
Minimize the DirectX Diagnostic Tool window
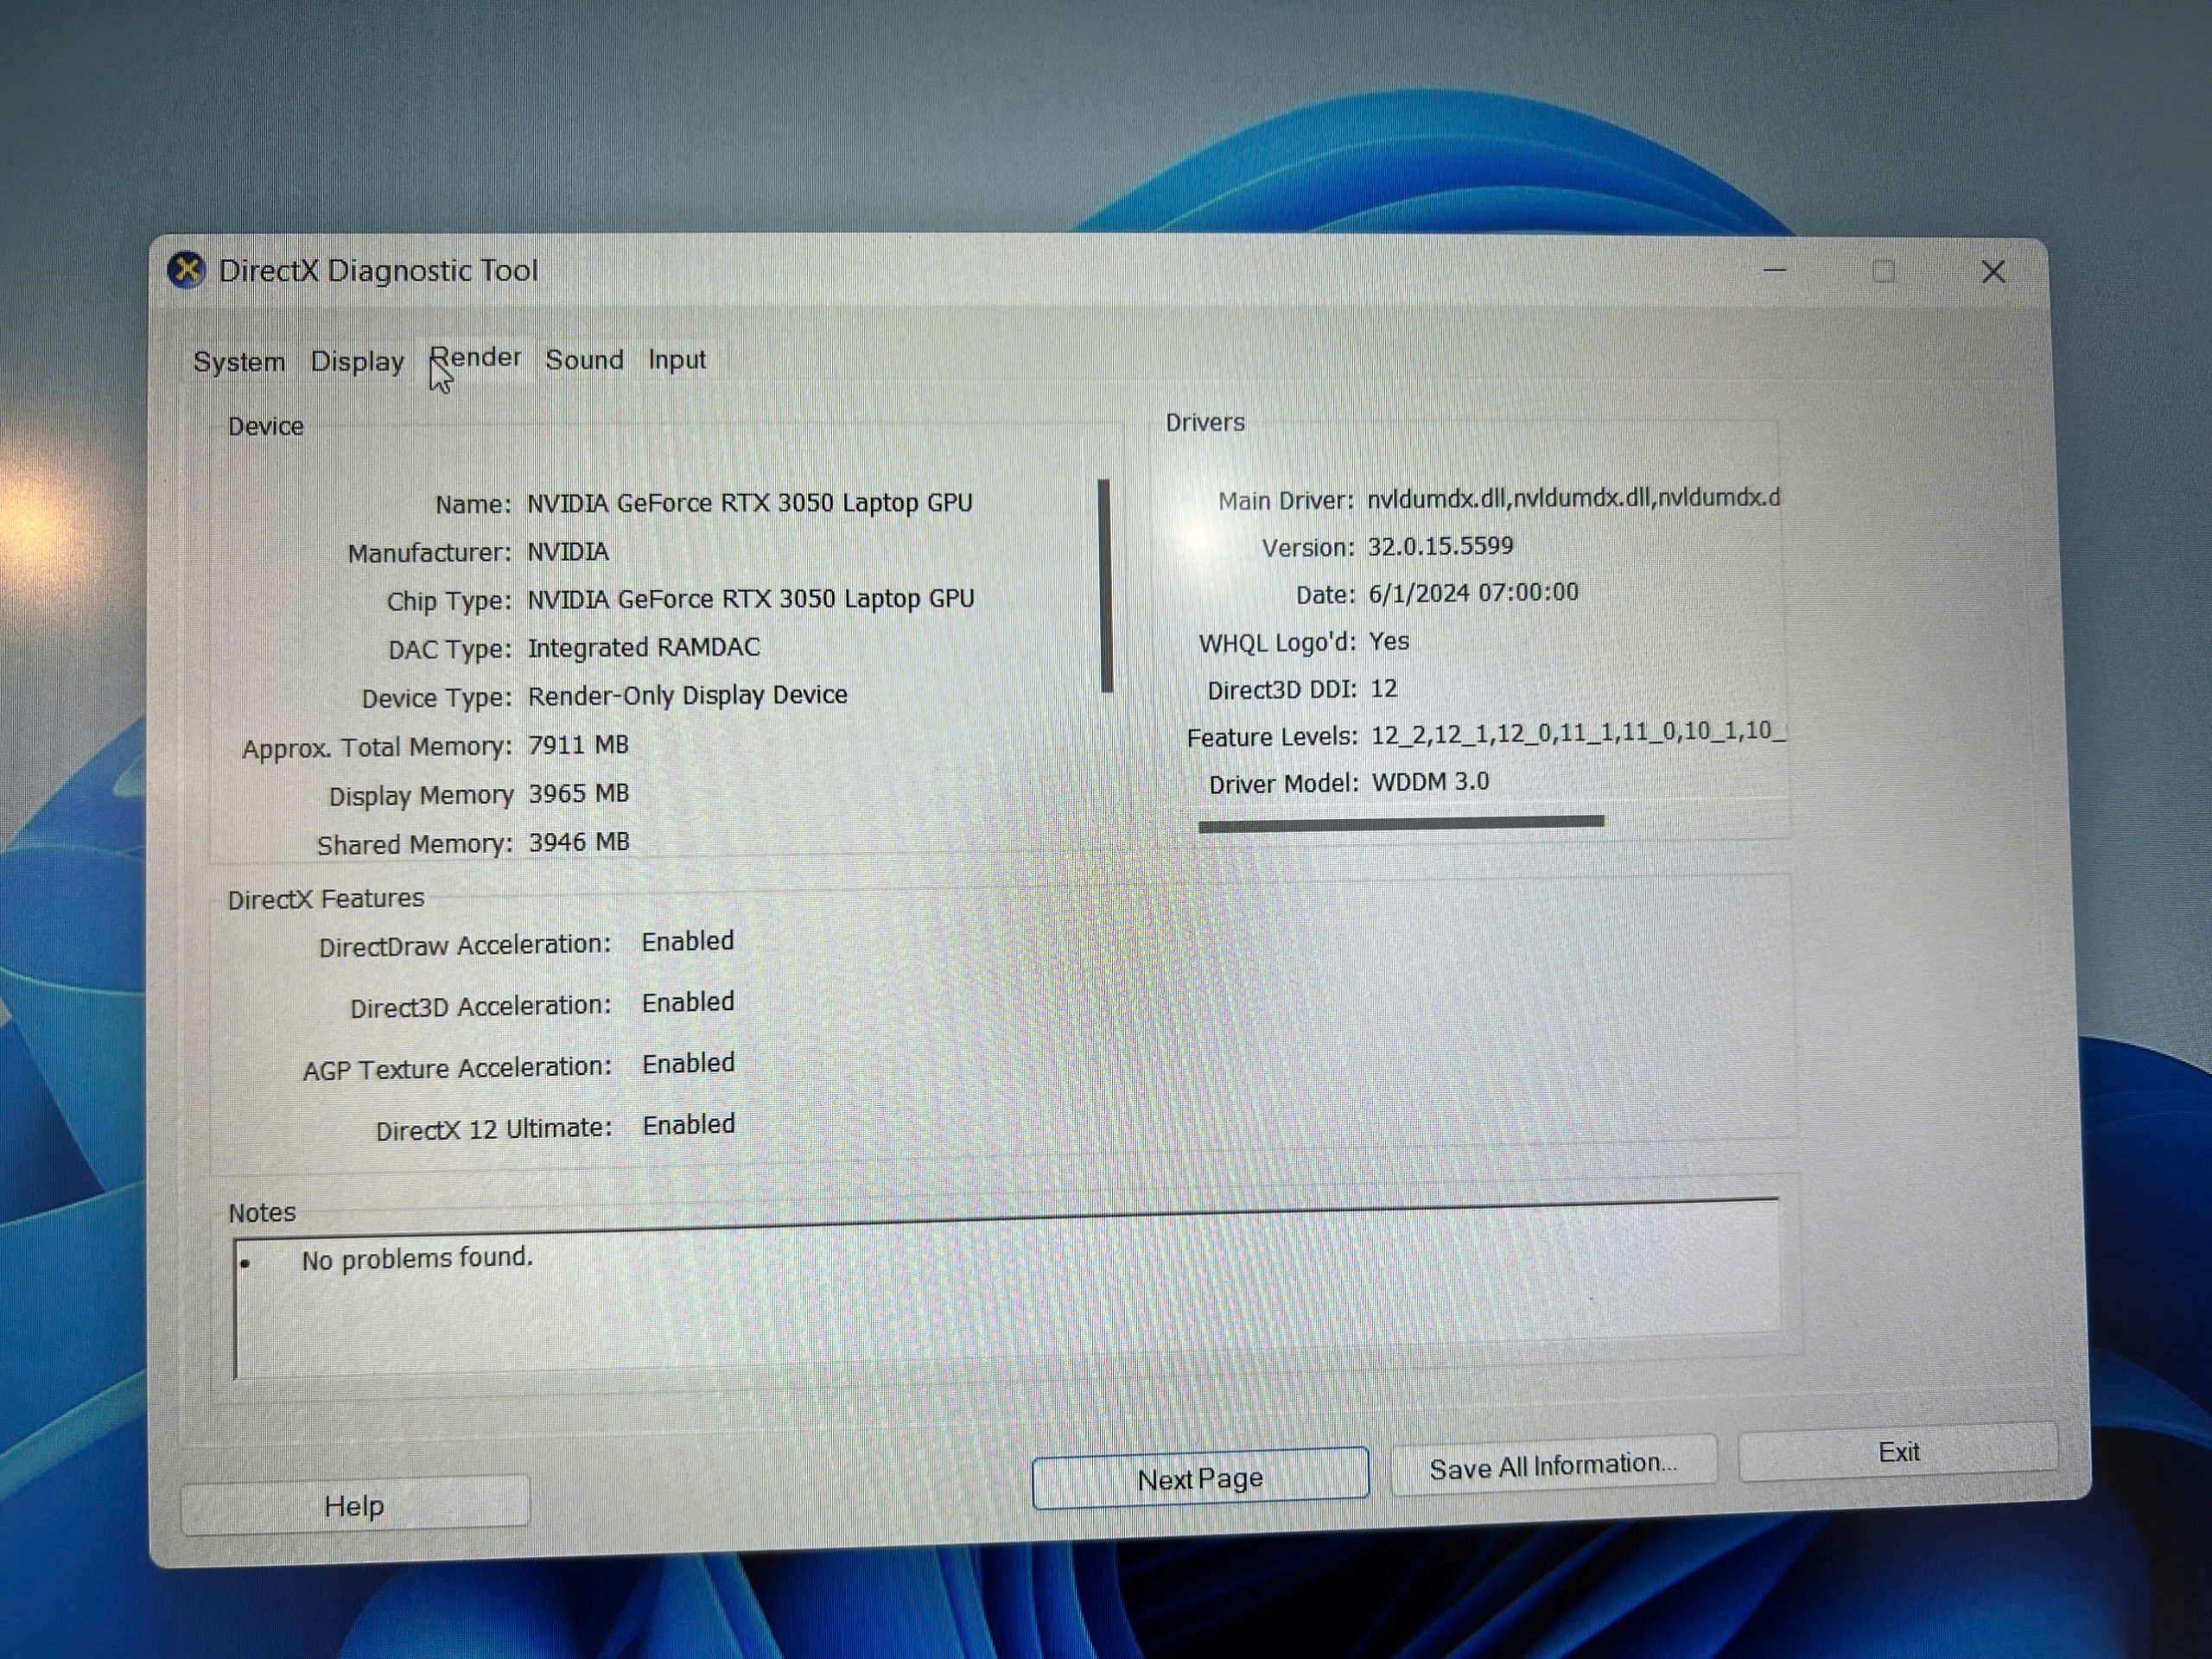click(1775, 270)
